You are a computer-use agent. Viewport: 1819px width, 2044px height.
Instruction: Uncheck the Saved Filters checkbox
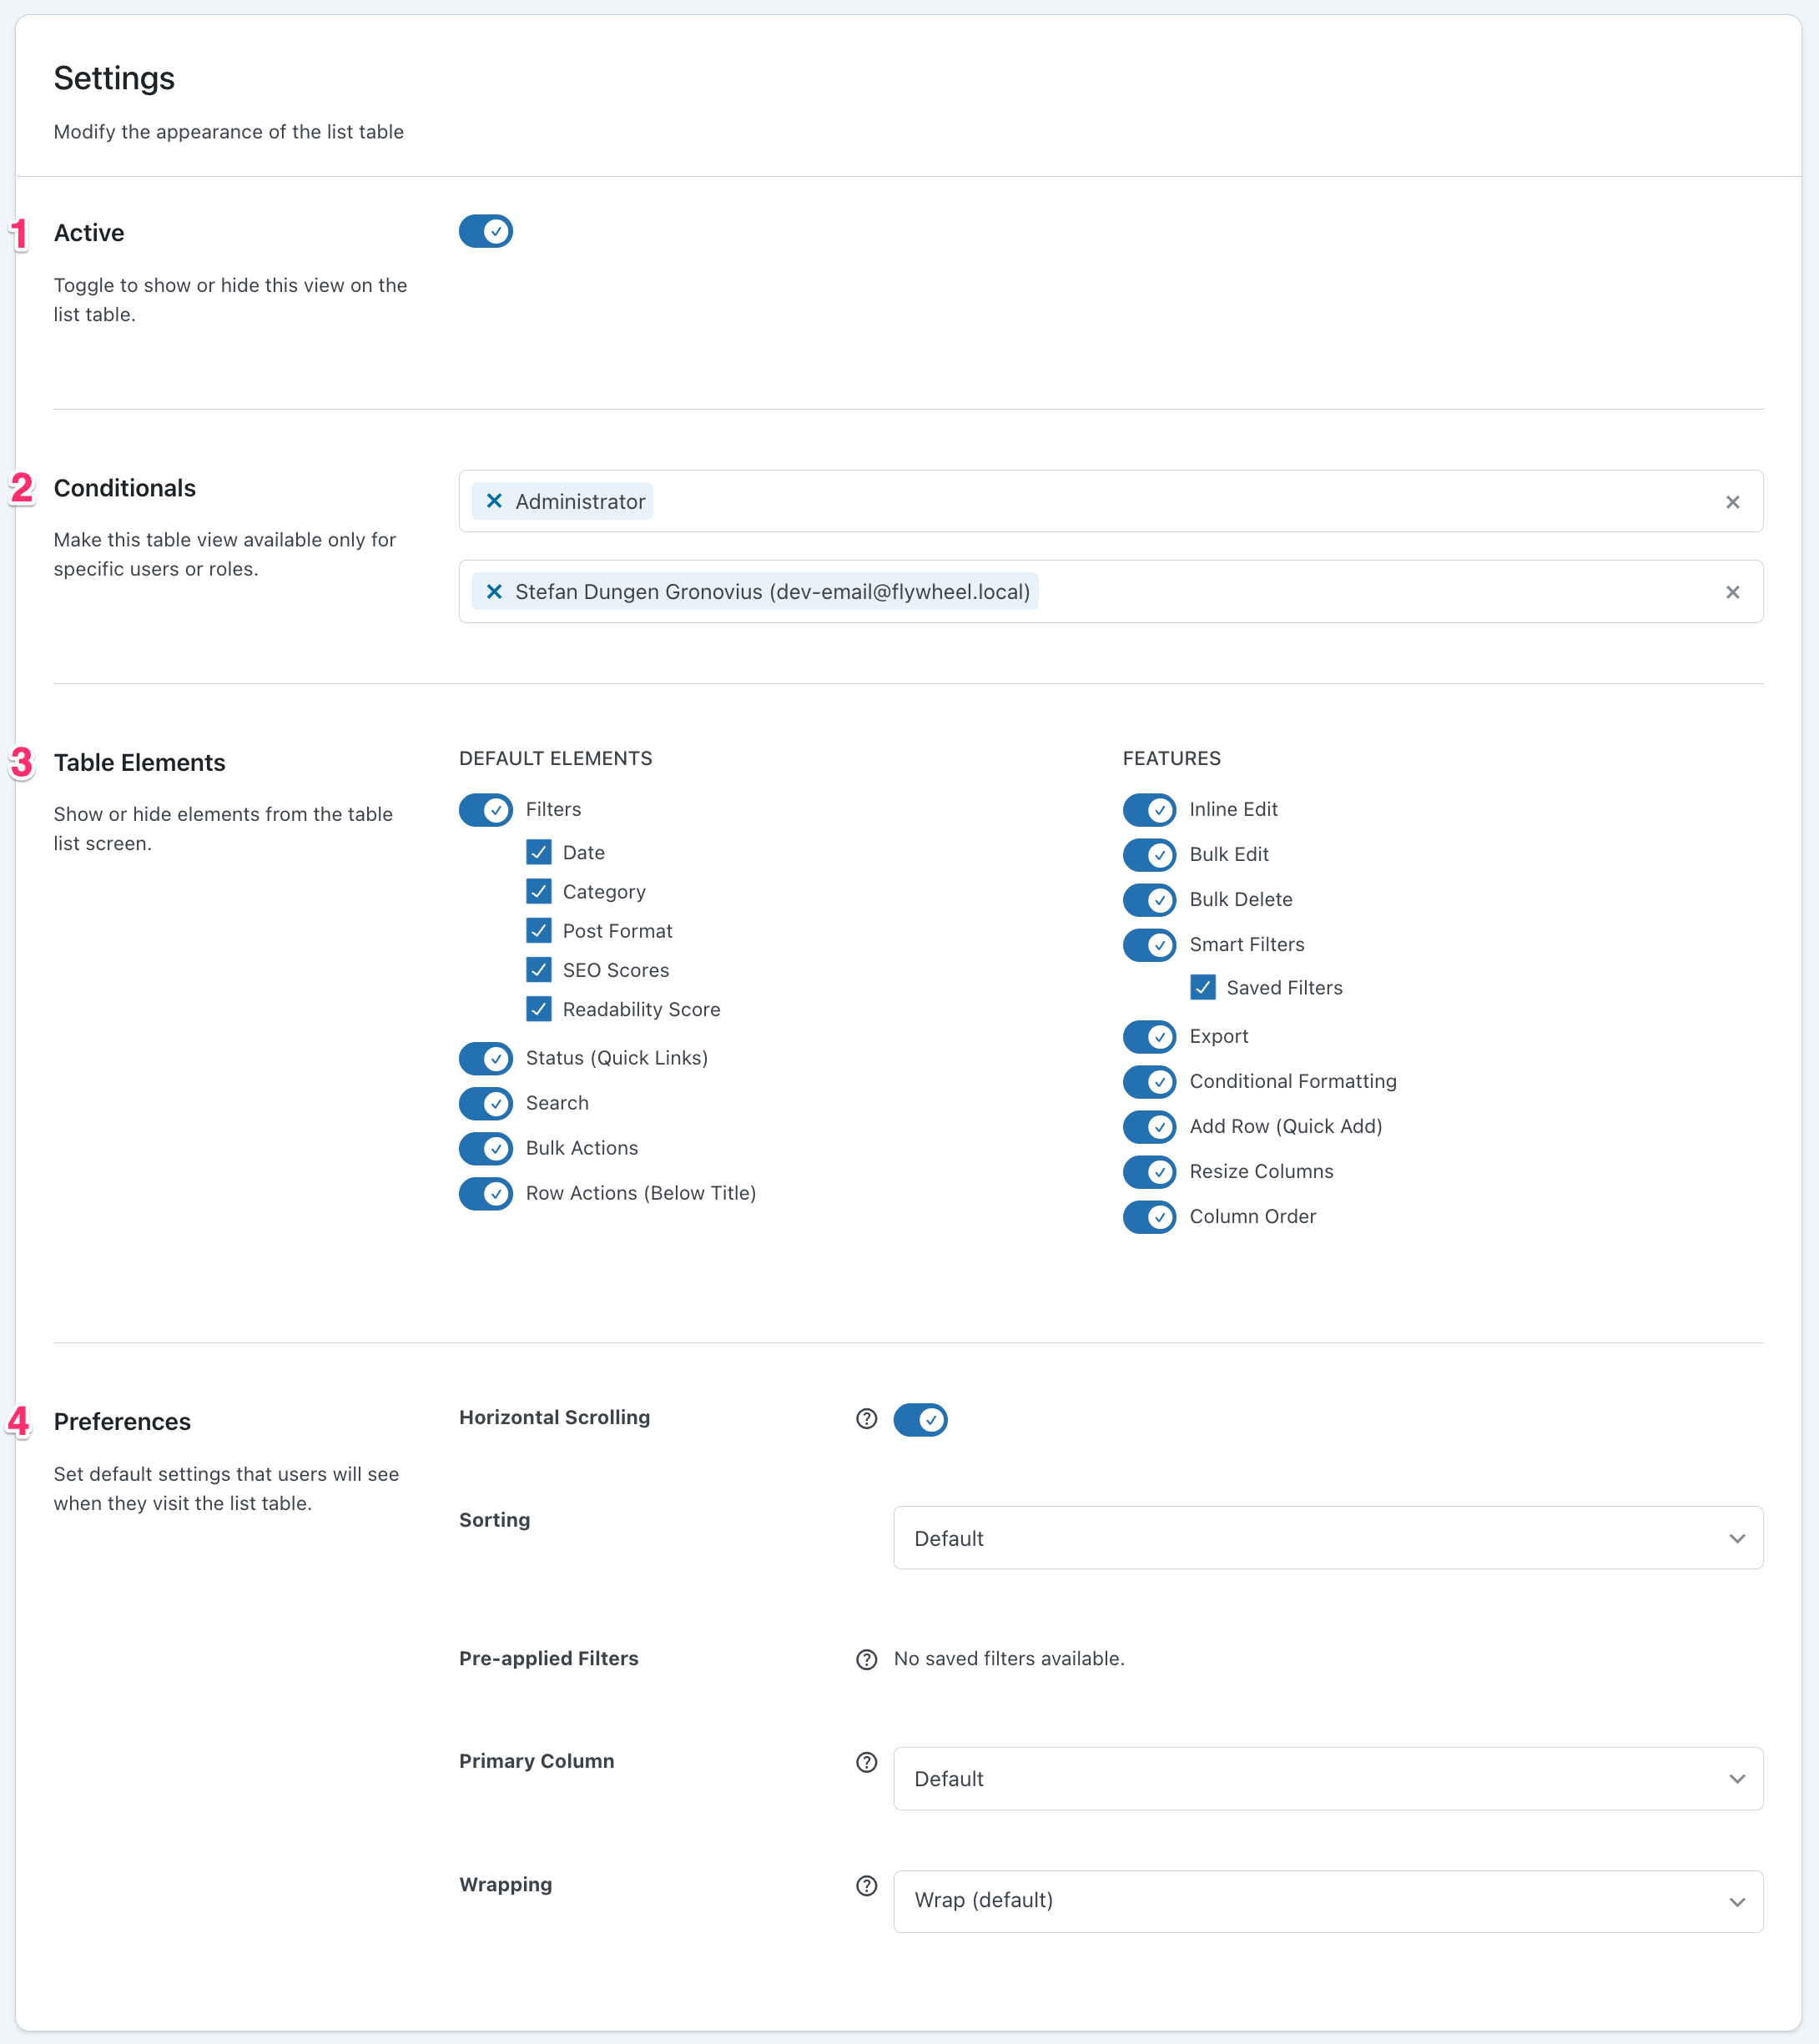click(1203, 988)
